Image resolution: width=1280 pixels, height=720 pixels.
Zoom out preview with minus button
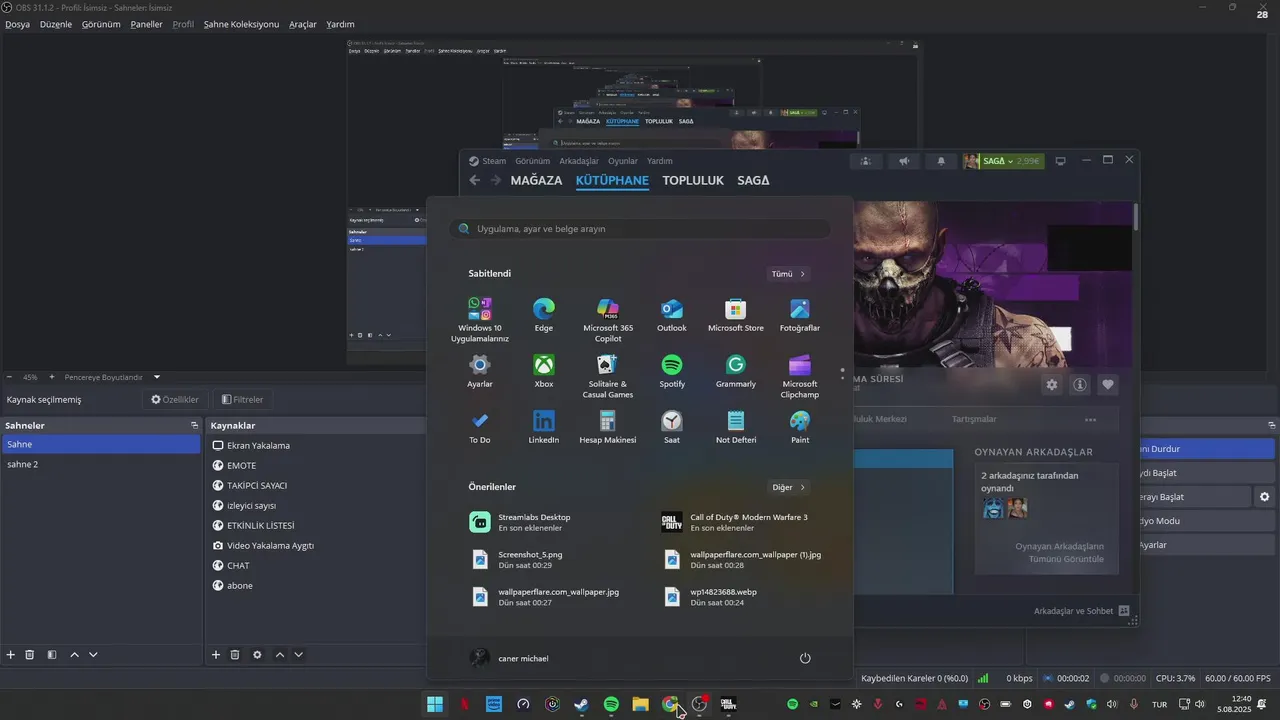click(x=10, y=377)
